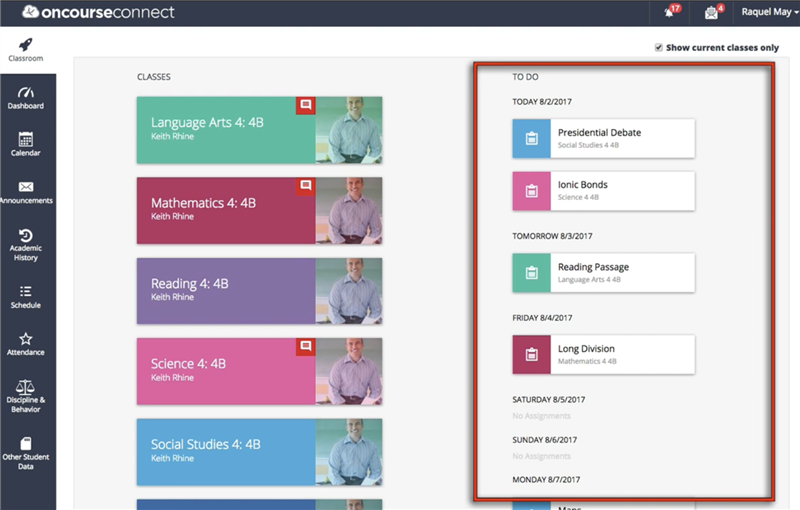800x510 pixels.
Task: Open the Presidential Debate assignment
Action: click(x=604, y=138)
